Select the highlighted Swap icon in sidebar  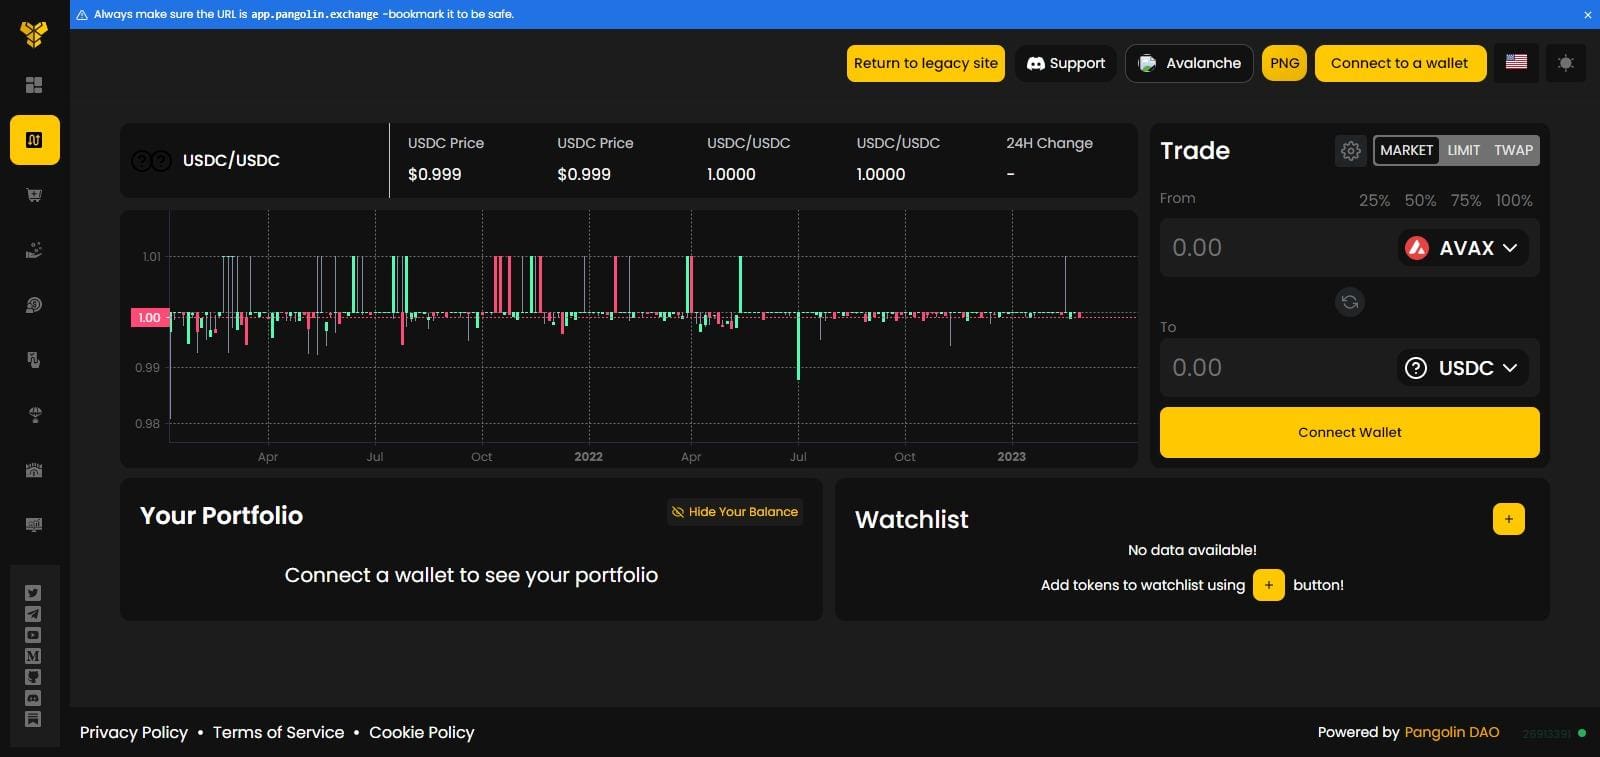34,140
